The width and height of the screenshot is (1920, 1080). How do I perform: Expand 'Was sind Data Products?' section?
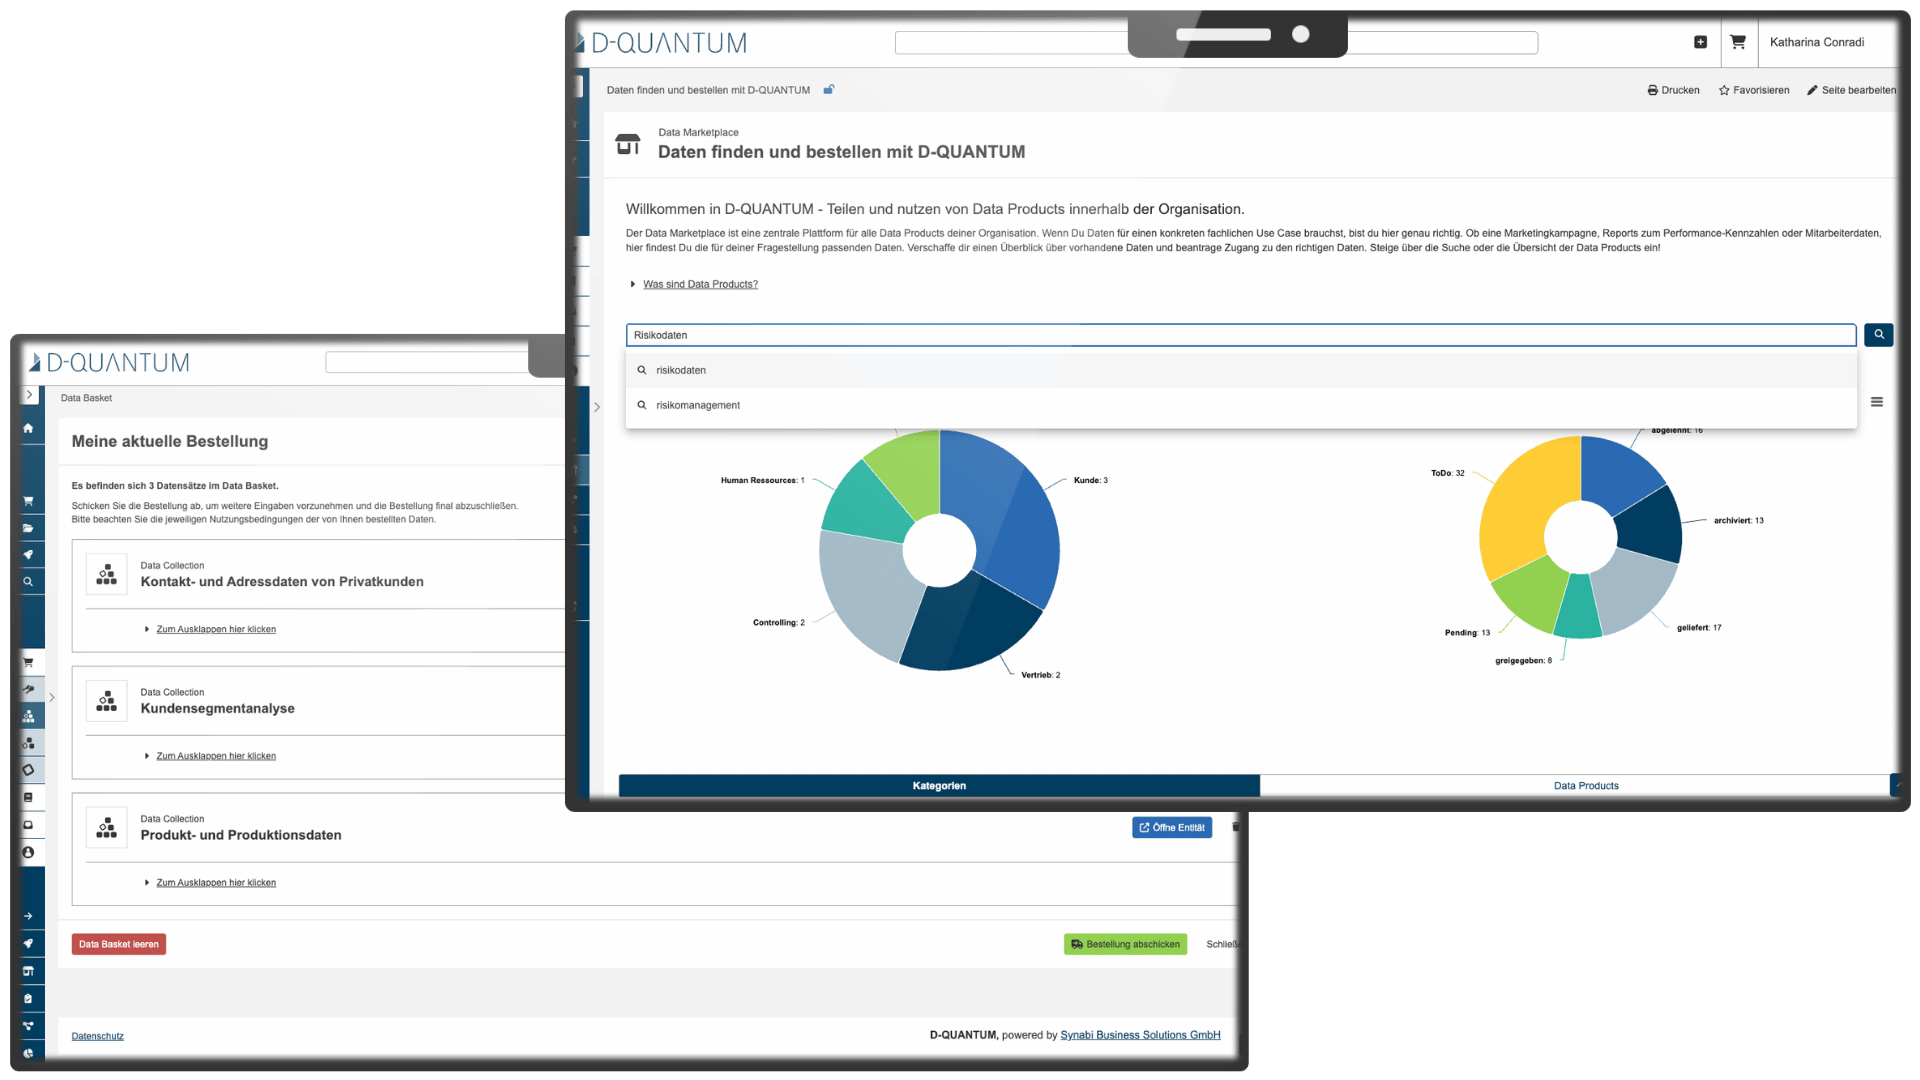tap(699, 284)
